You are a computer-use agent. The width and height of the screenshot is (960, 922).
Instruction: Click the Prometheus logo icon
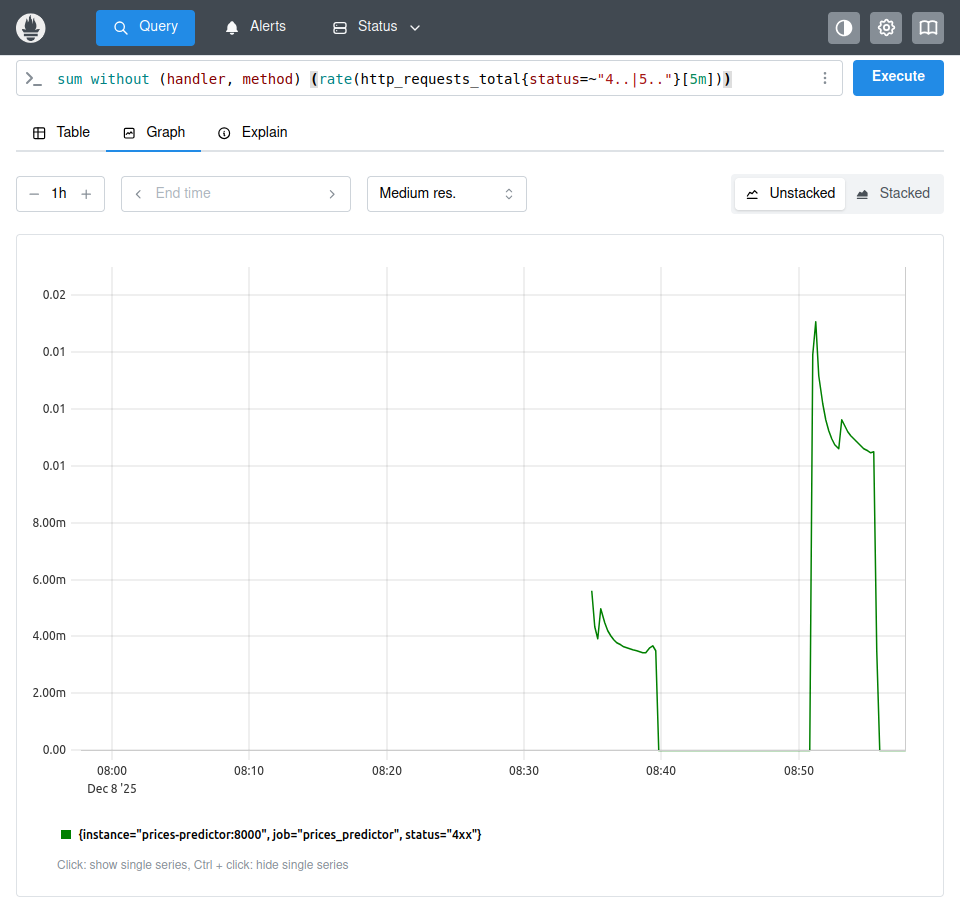click(32, 27)
